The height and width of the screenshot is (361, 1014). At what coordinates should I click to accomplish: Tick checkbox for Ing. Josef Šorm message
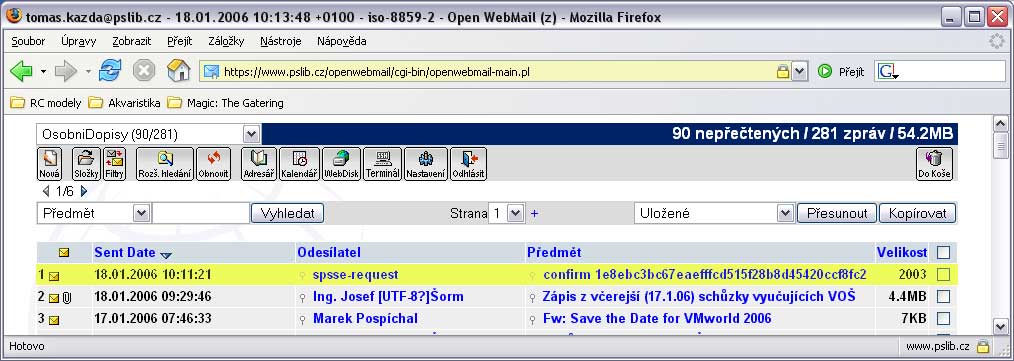tap(944, 297)
